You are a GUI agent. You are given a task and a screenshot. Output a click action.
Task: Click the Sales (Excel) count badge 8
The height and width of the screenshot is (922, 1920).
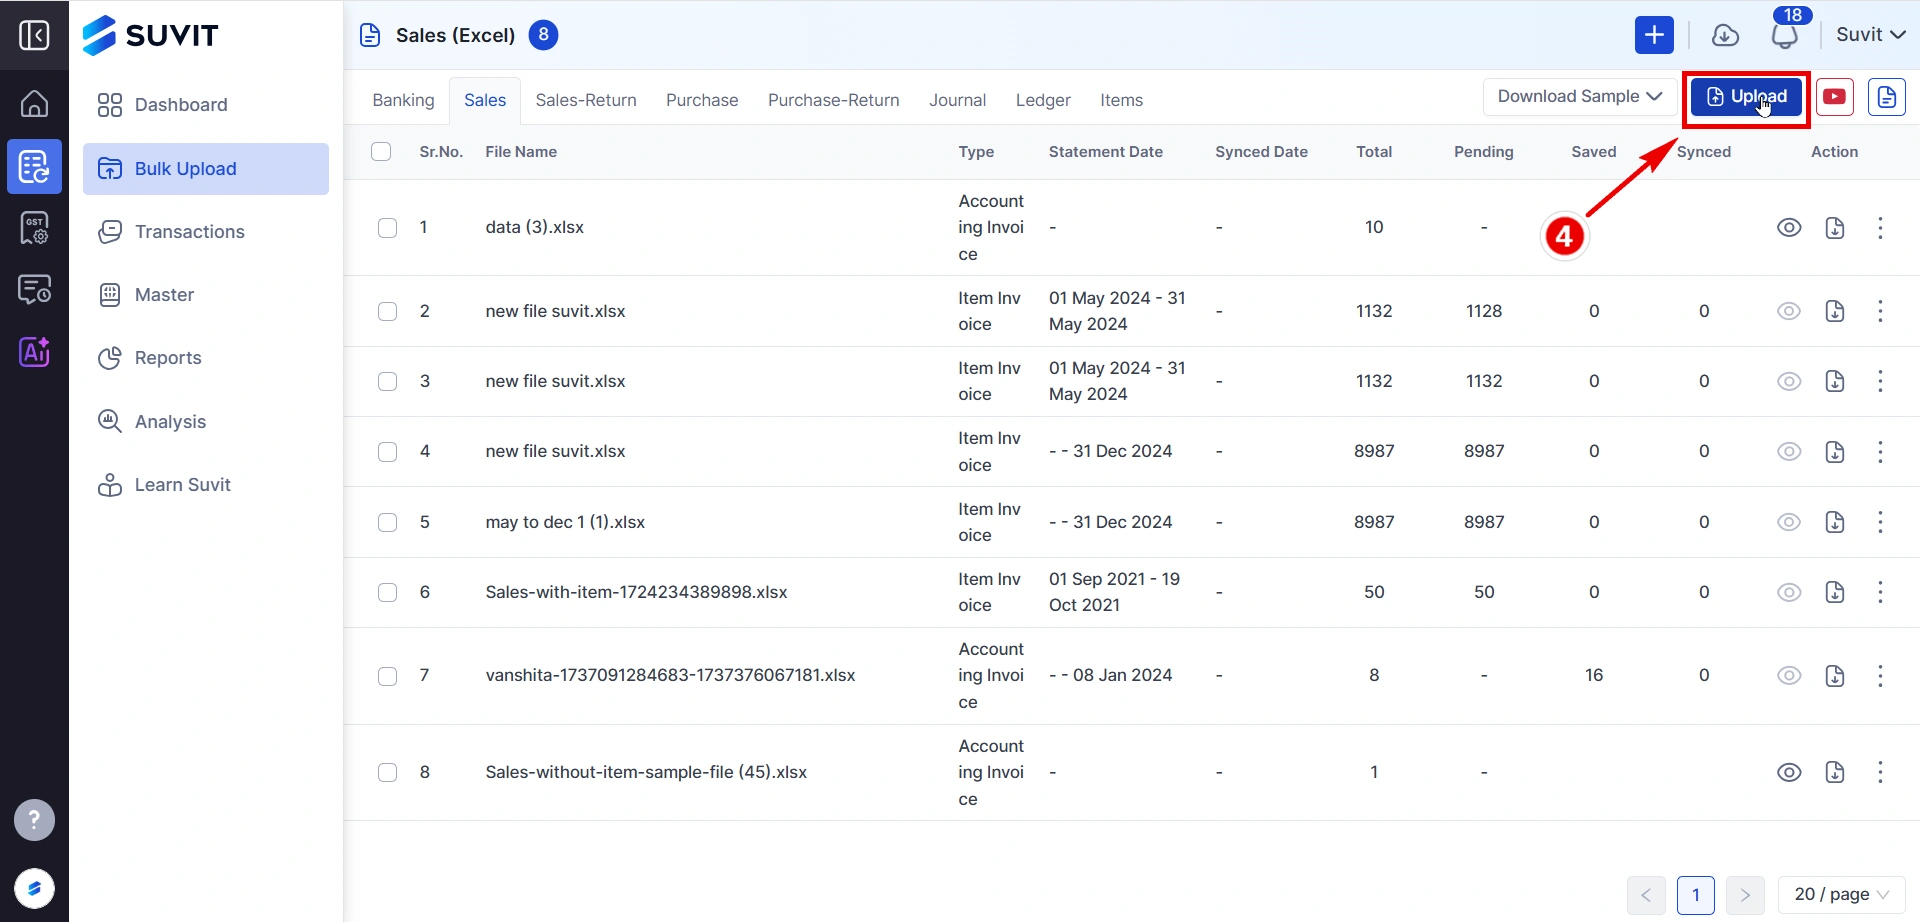[x=543, y=35]
